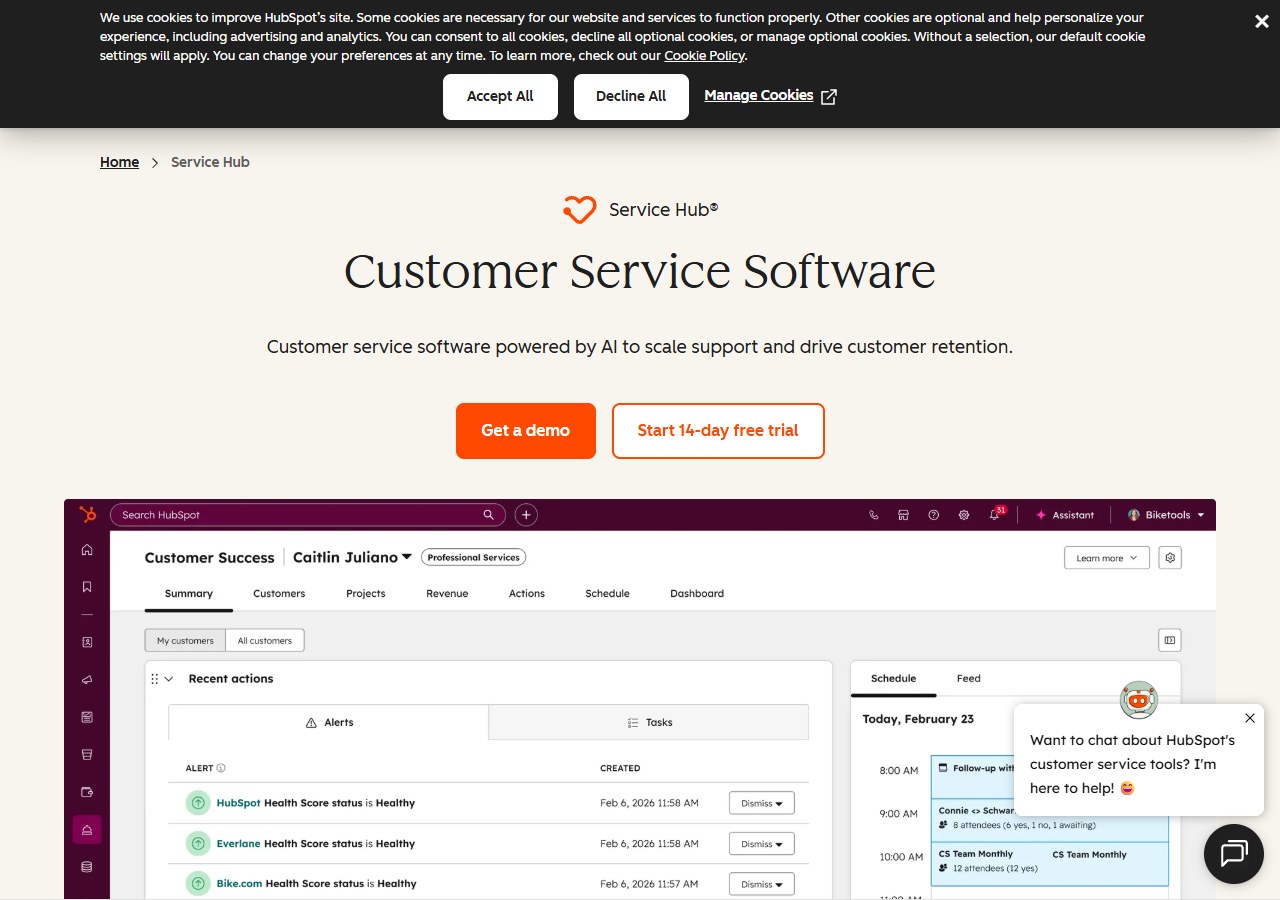Click the Get a demo button
Image resolution: width=1280 pixels, height=900 pixels.
pyautogui.click(x=526, y=431)
